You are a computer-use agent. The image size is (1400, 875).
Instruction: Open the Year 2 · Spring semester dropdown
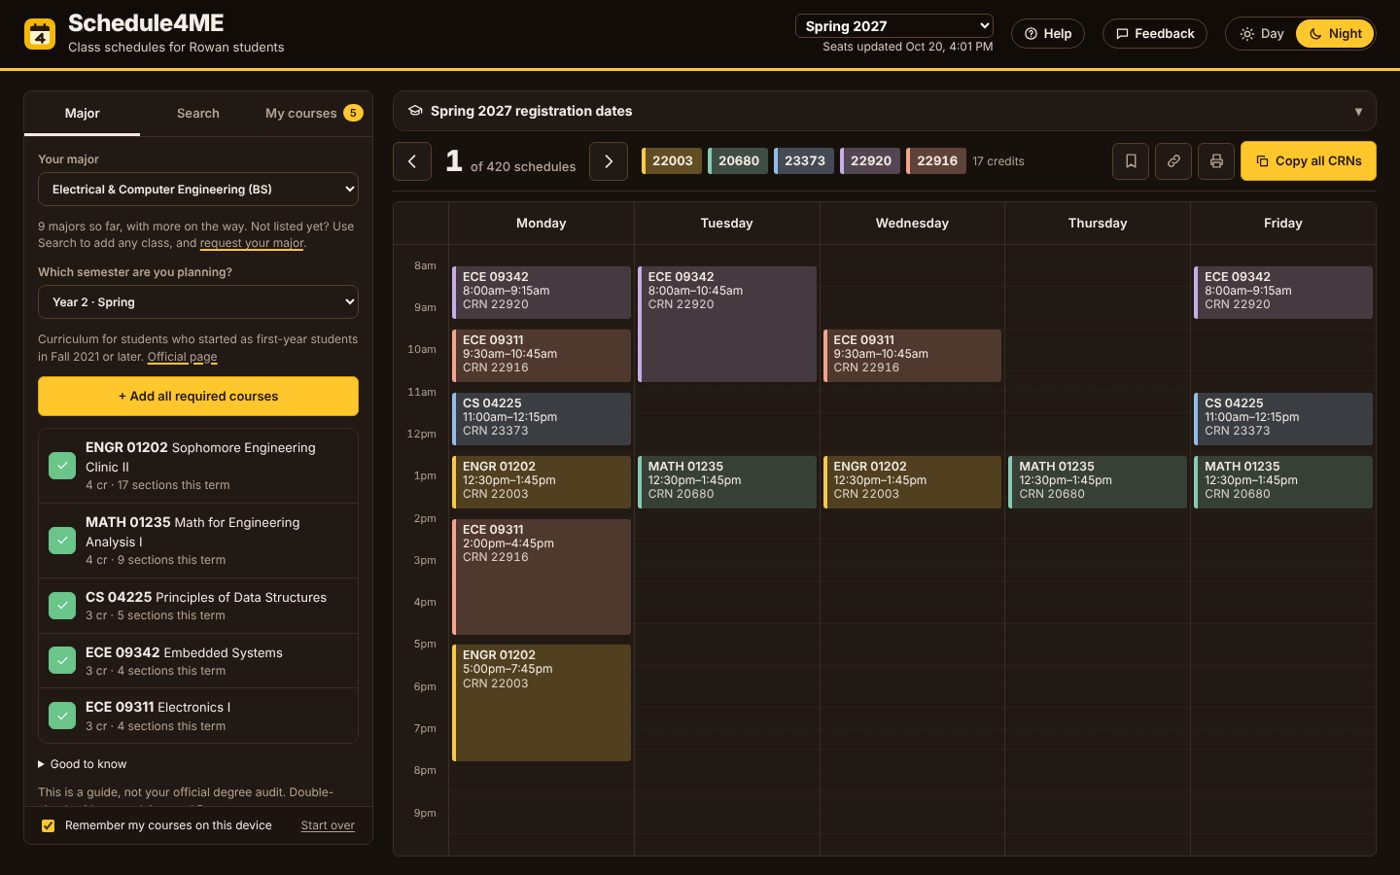point(198,302)
